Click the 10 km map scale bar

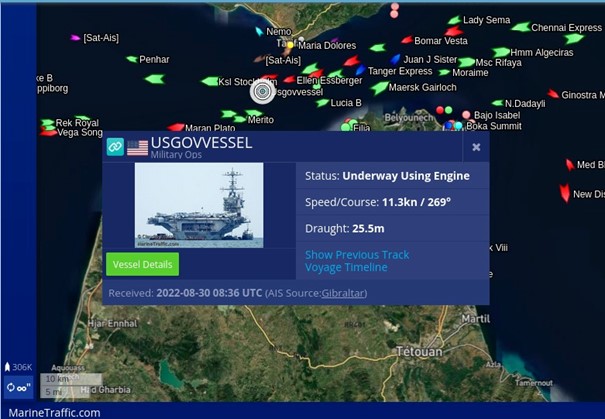click(71, 379)
